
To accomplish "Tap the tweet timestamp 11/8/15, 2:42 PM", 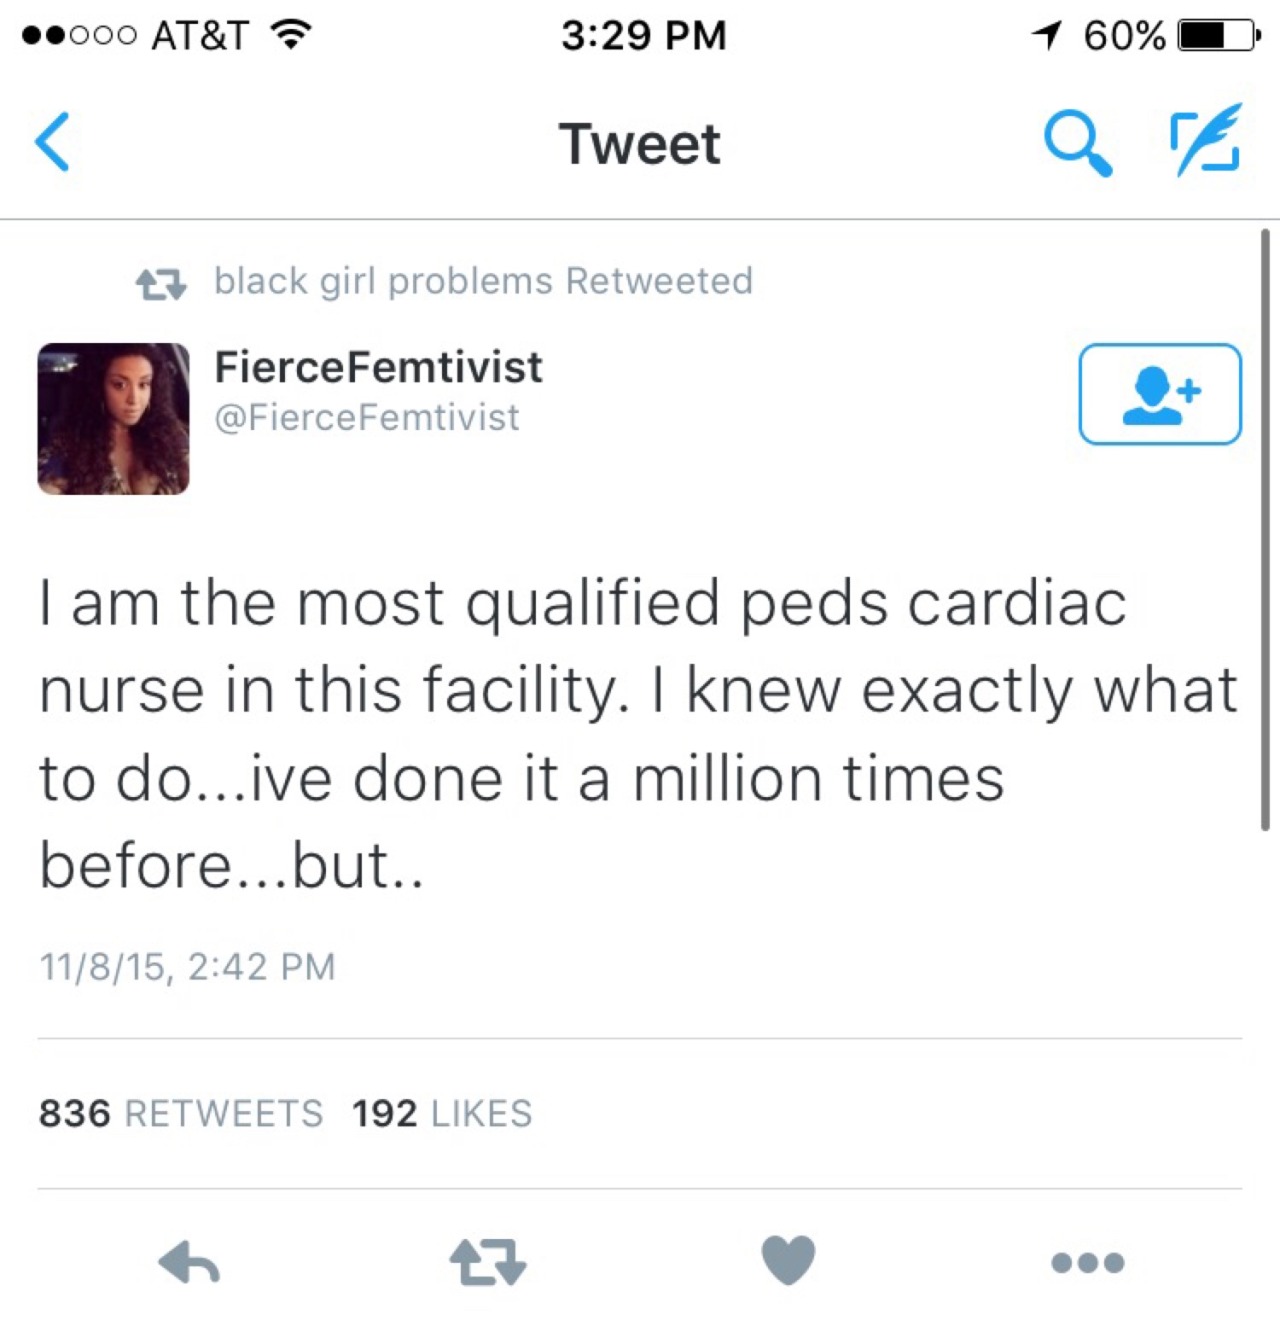I will 187,967.
